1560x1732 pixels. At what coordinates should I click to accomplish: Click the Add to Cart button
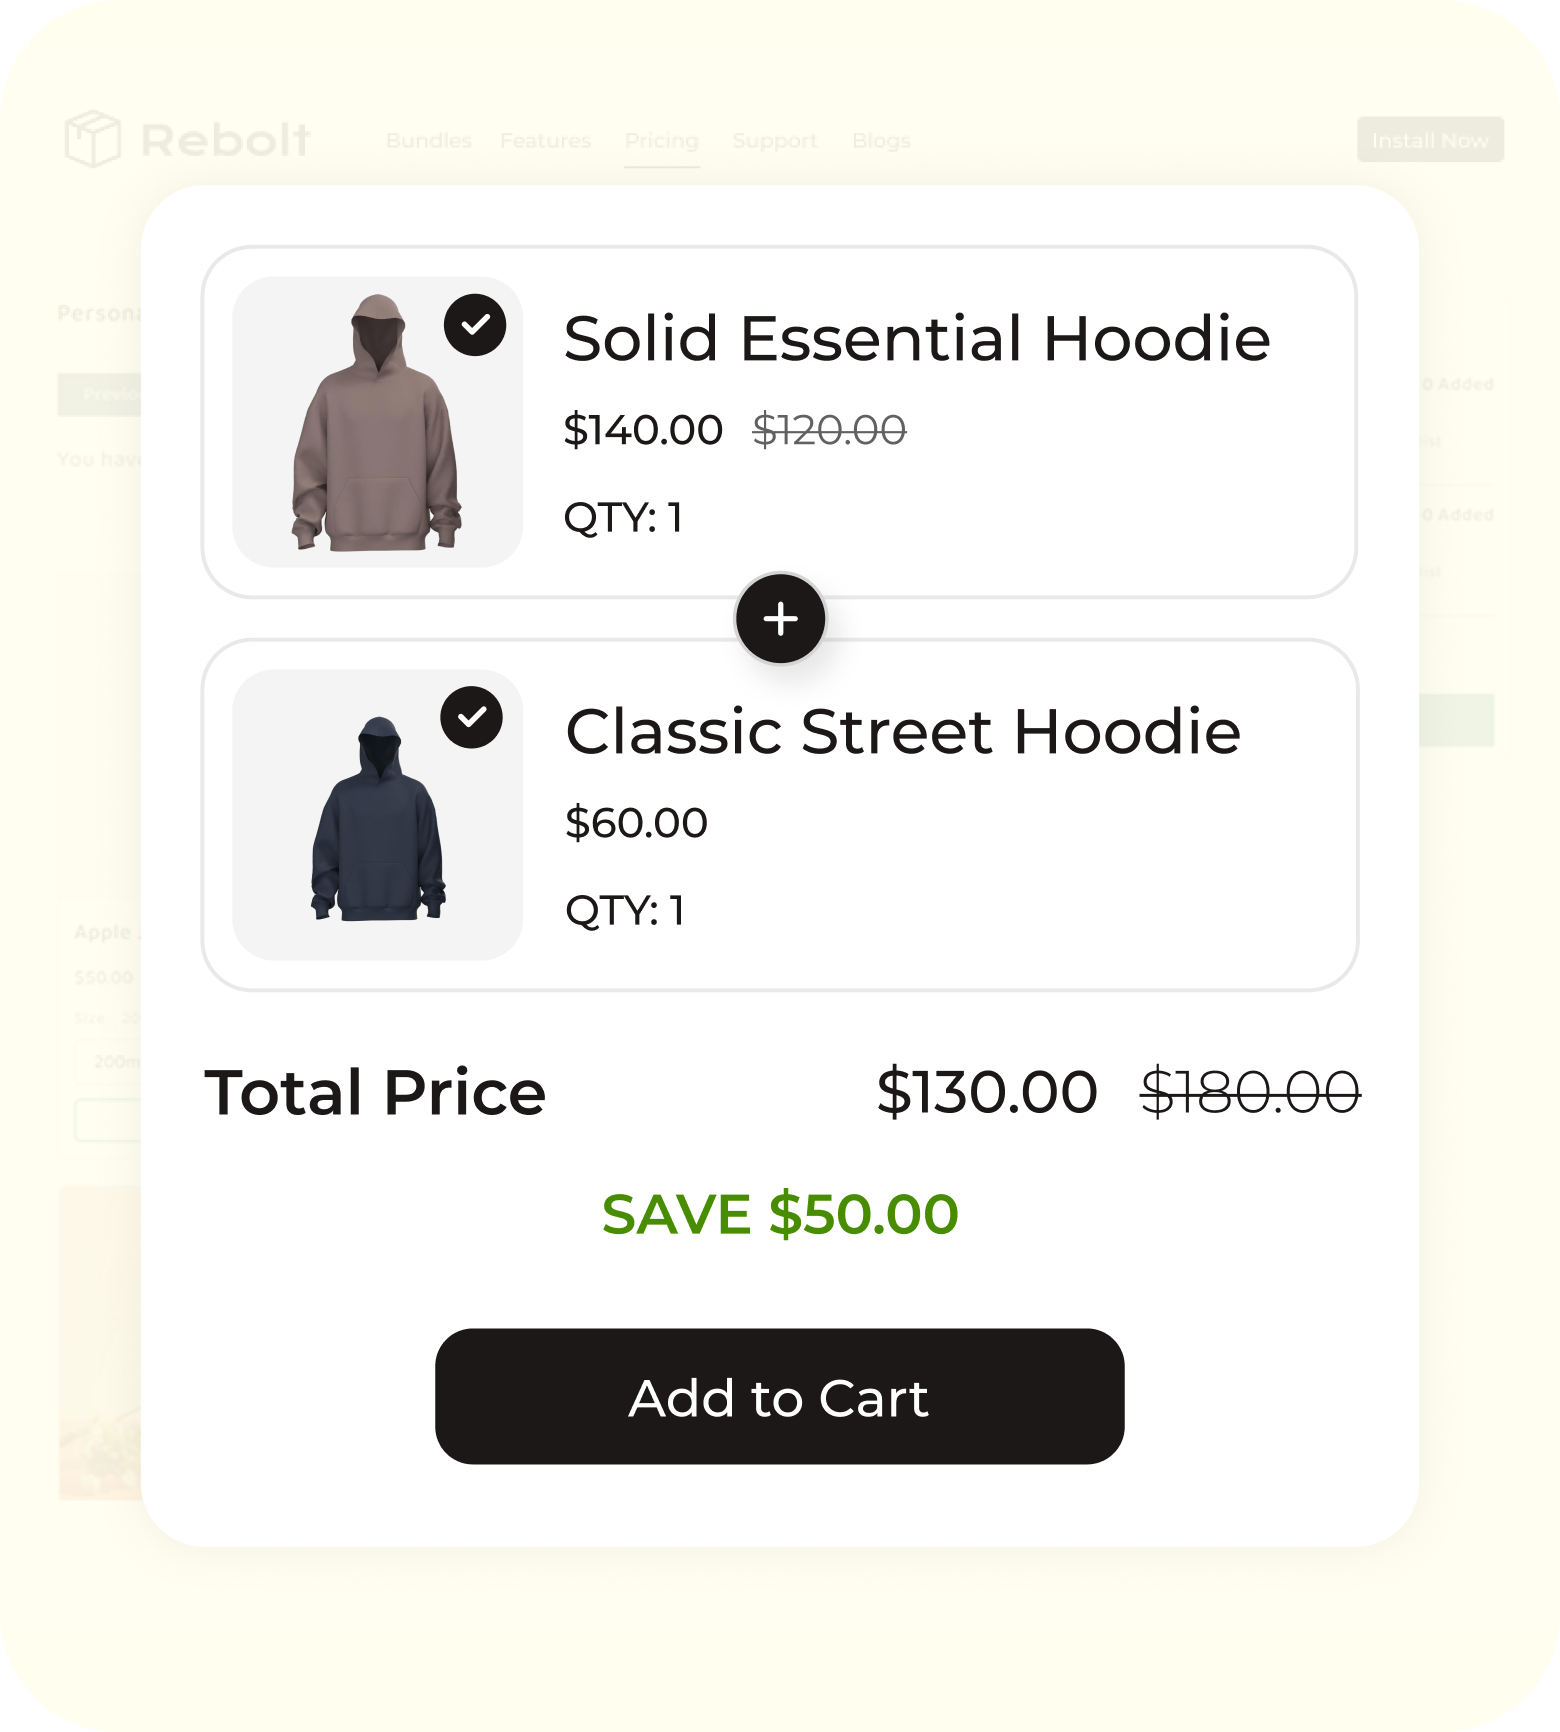tap(779, 1396)
